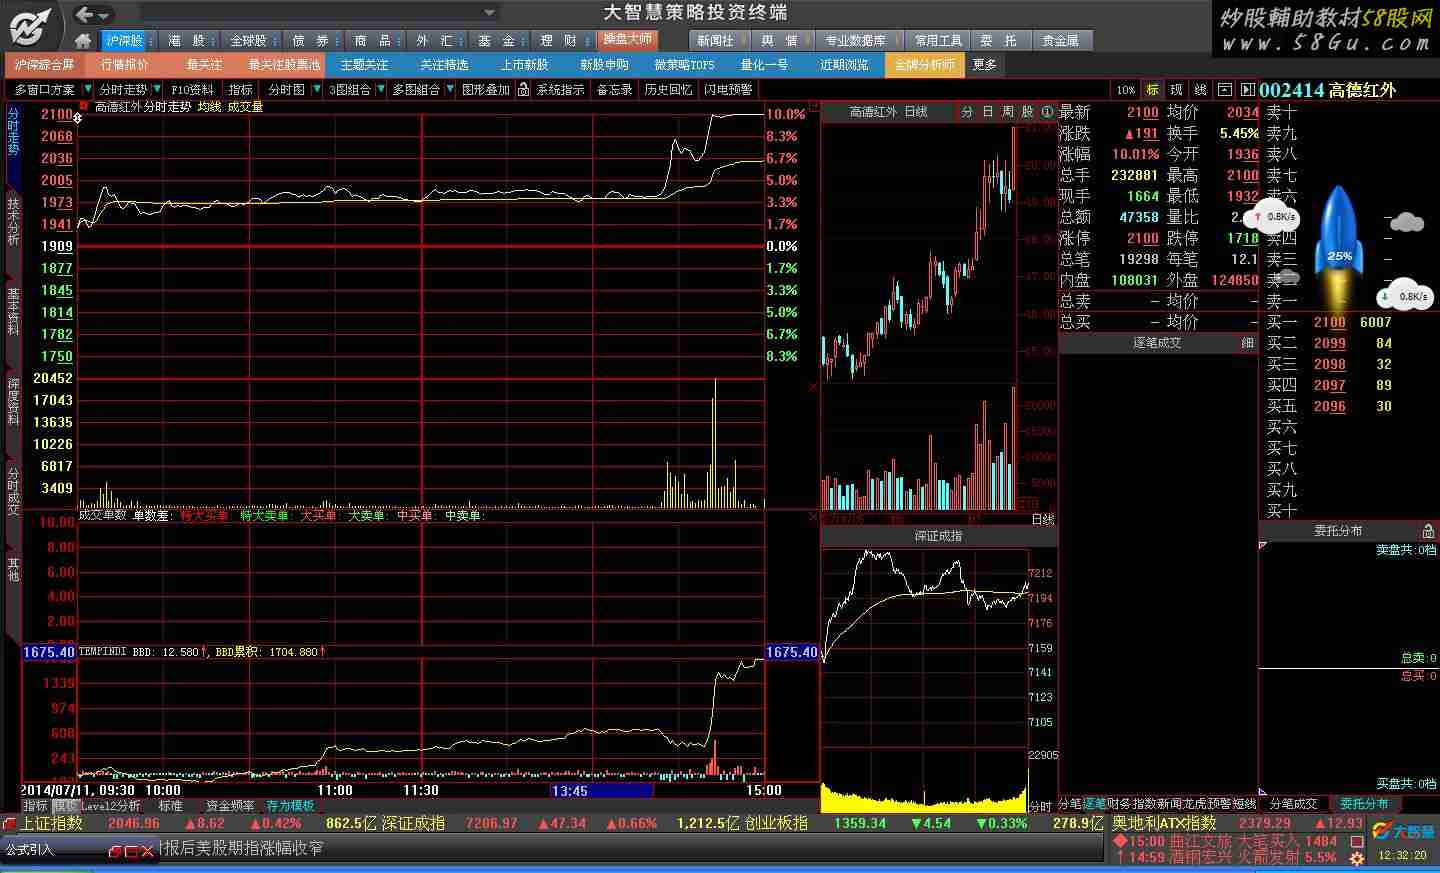Click the 更多 tab for more options
The width and height of the screenshot is (1440, 873).
(x=985, y=64)
